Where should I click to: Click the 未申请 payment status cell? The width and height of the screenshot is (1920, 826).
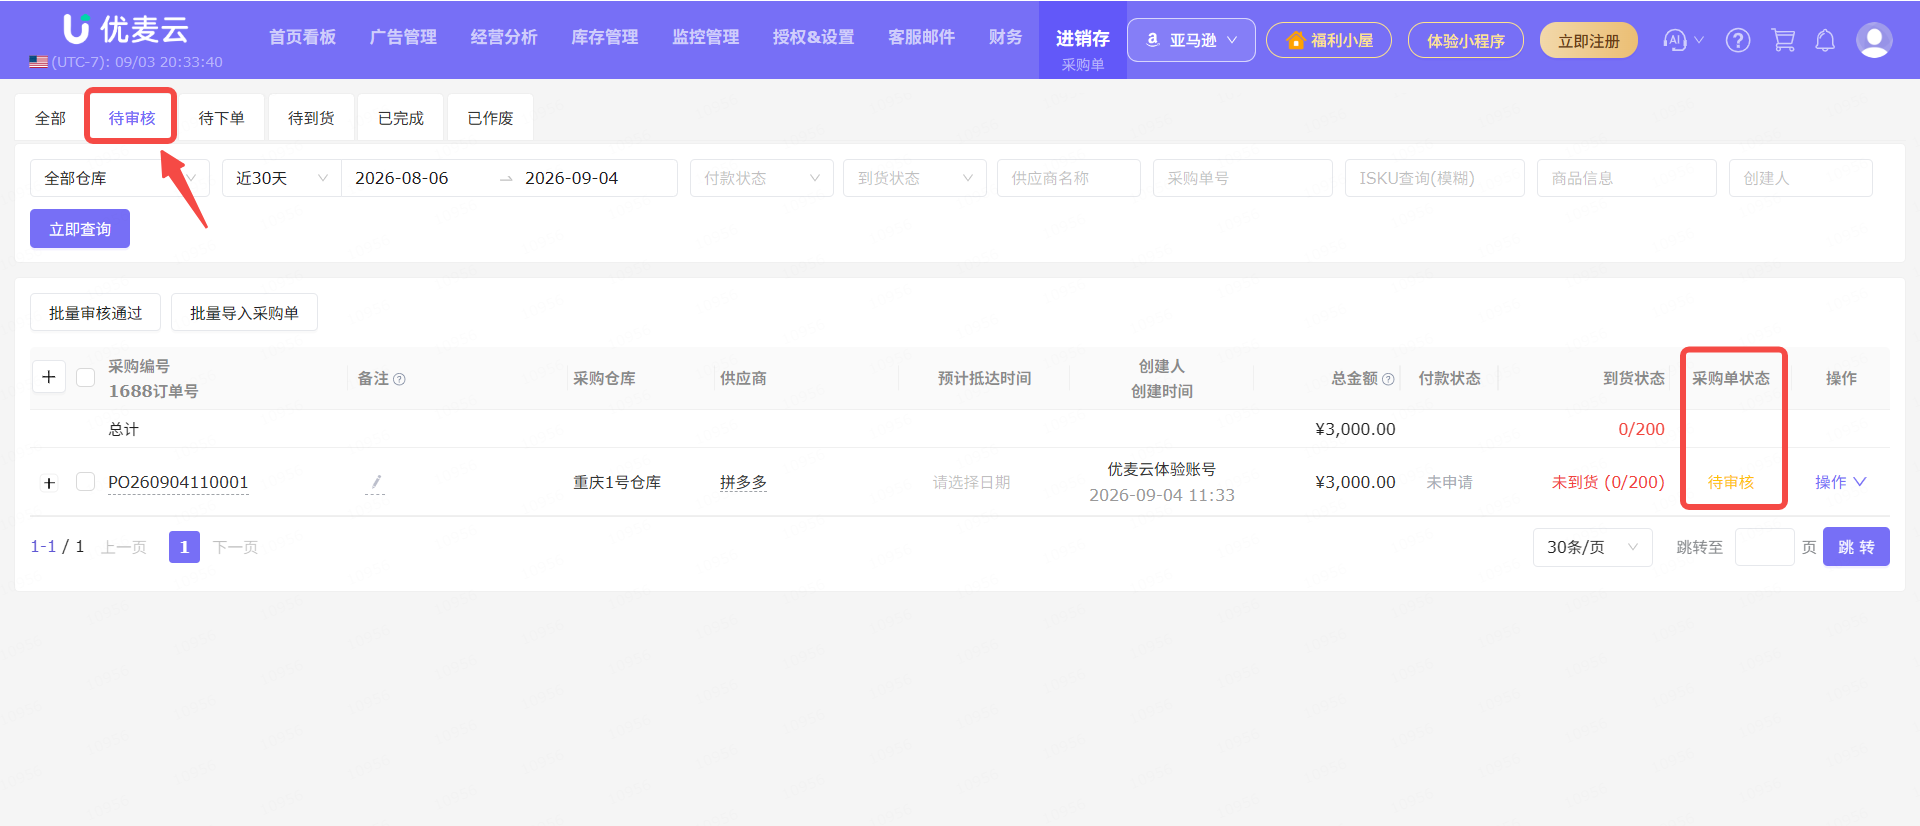1449,482
